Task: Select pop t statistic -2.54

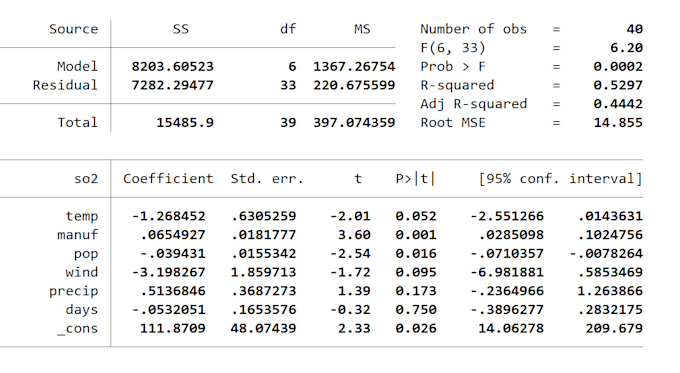Action: pos(350,253)
